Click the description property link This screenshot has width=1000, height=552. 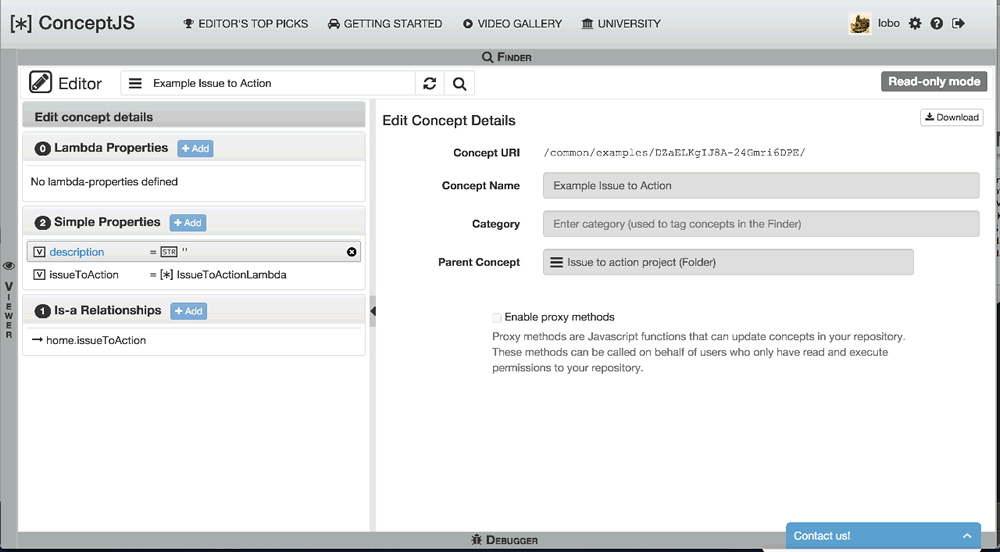[x=77, y=252]
